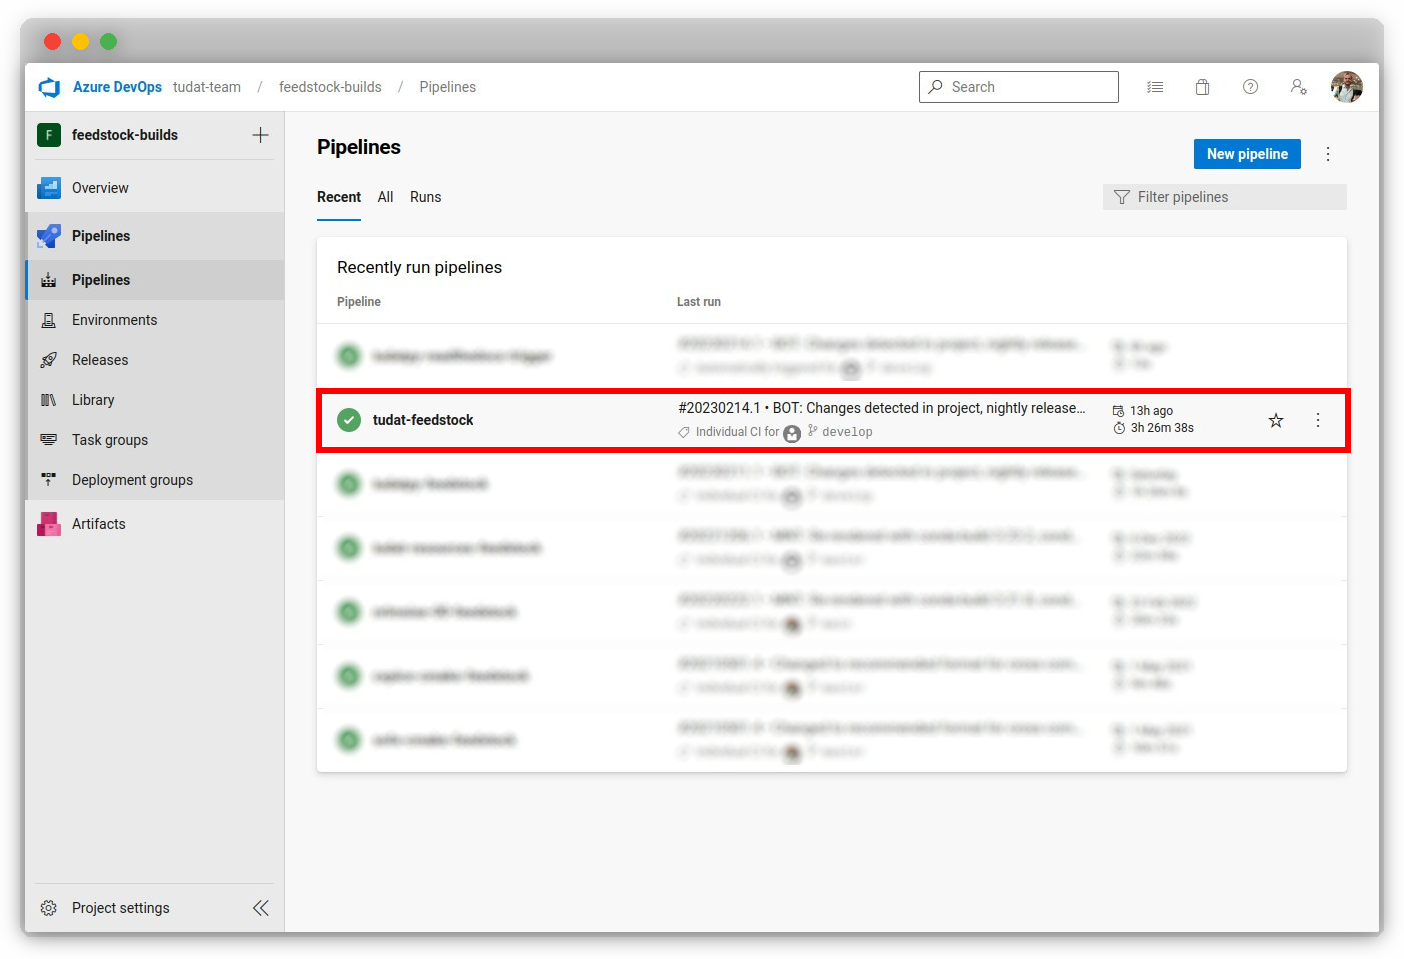This screenshot has height=959, width=1404.
Task: Click the 13h ago timestamp
Action: click(1151, 411)
